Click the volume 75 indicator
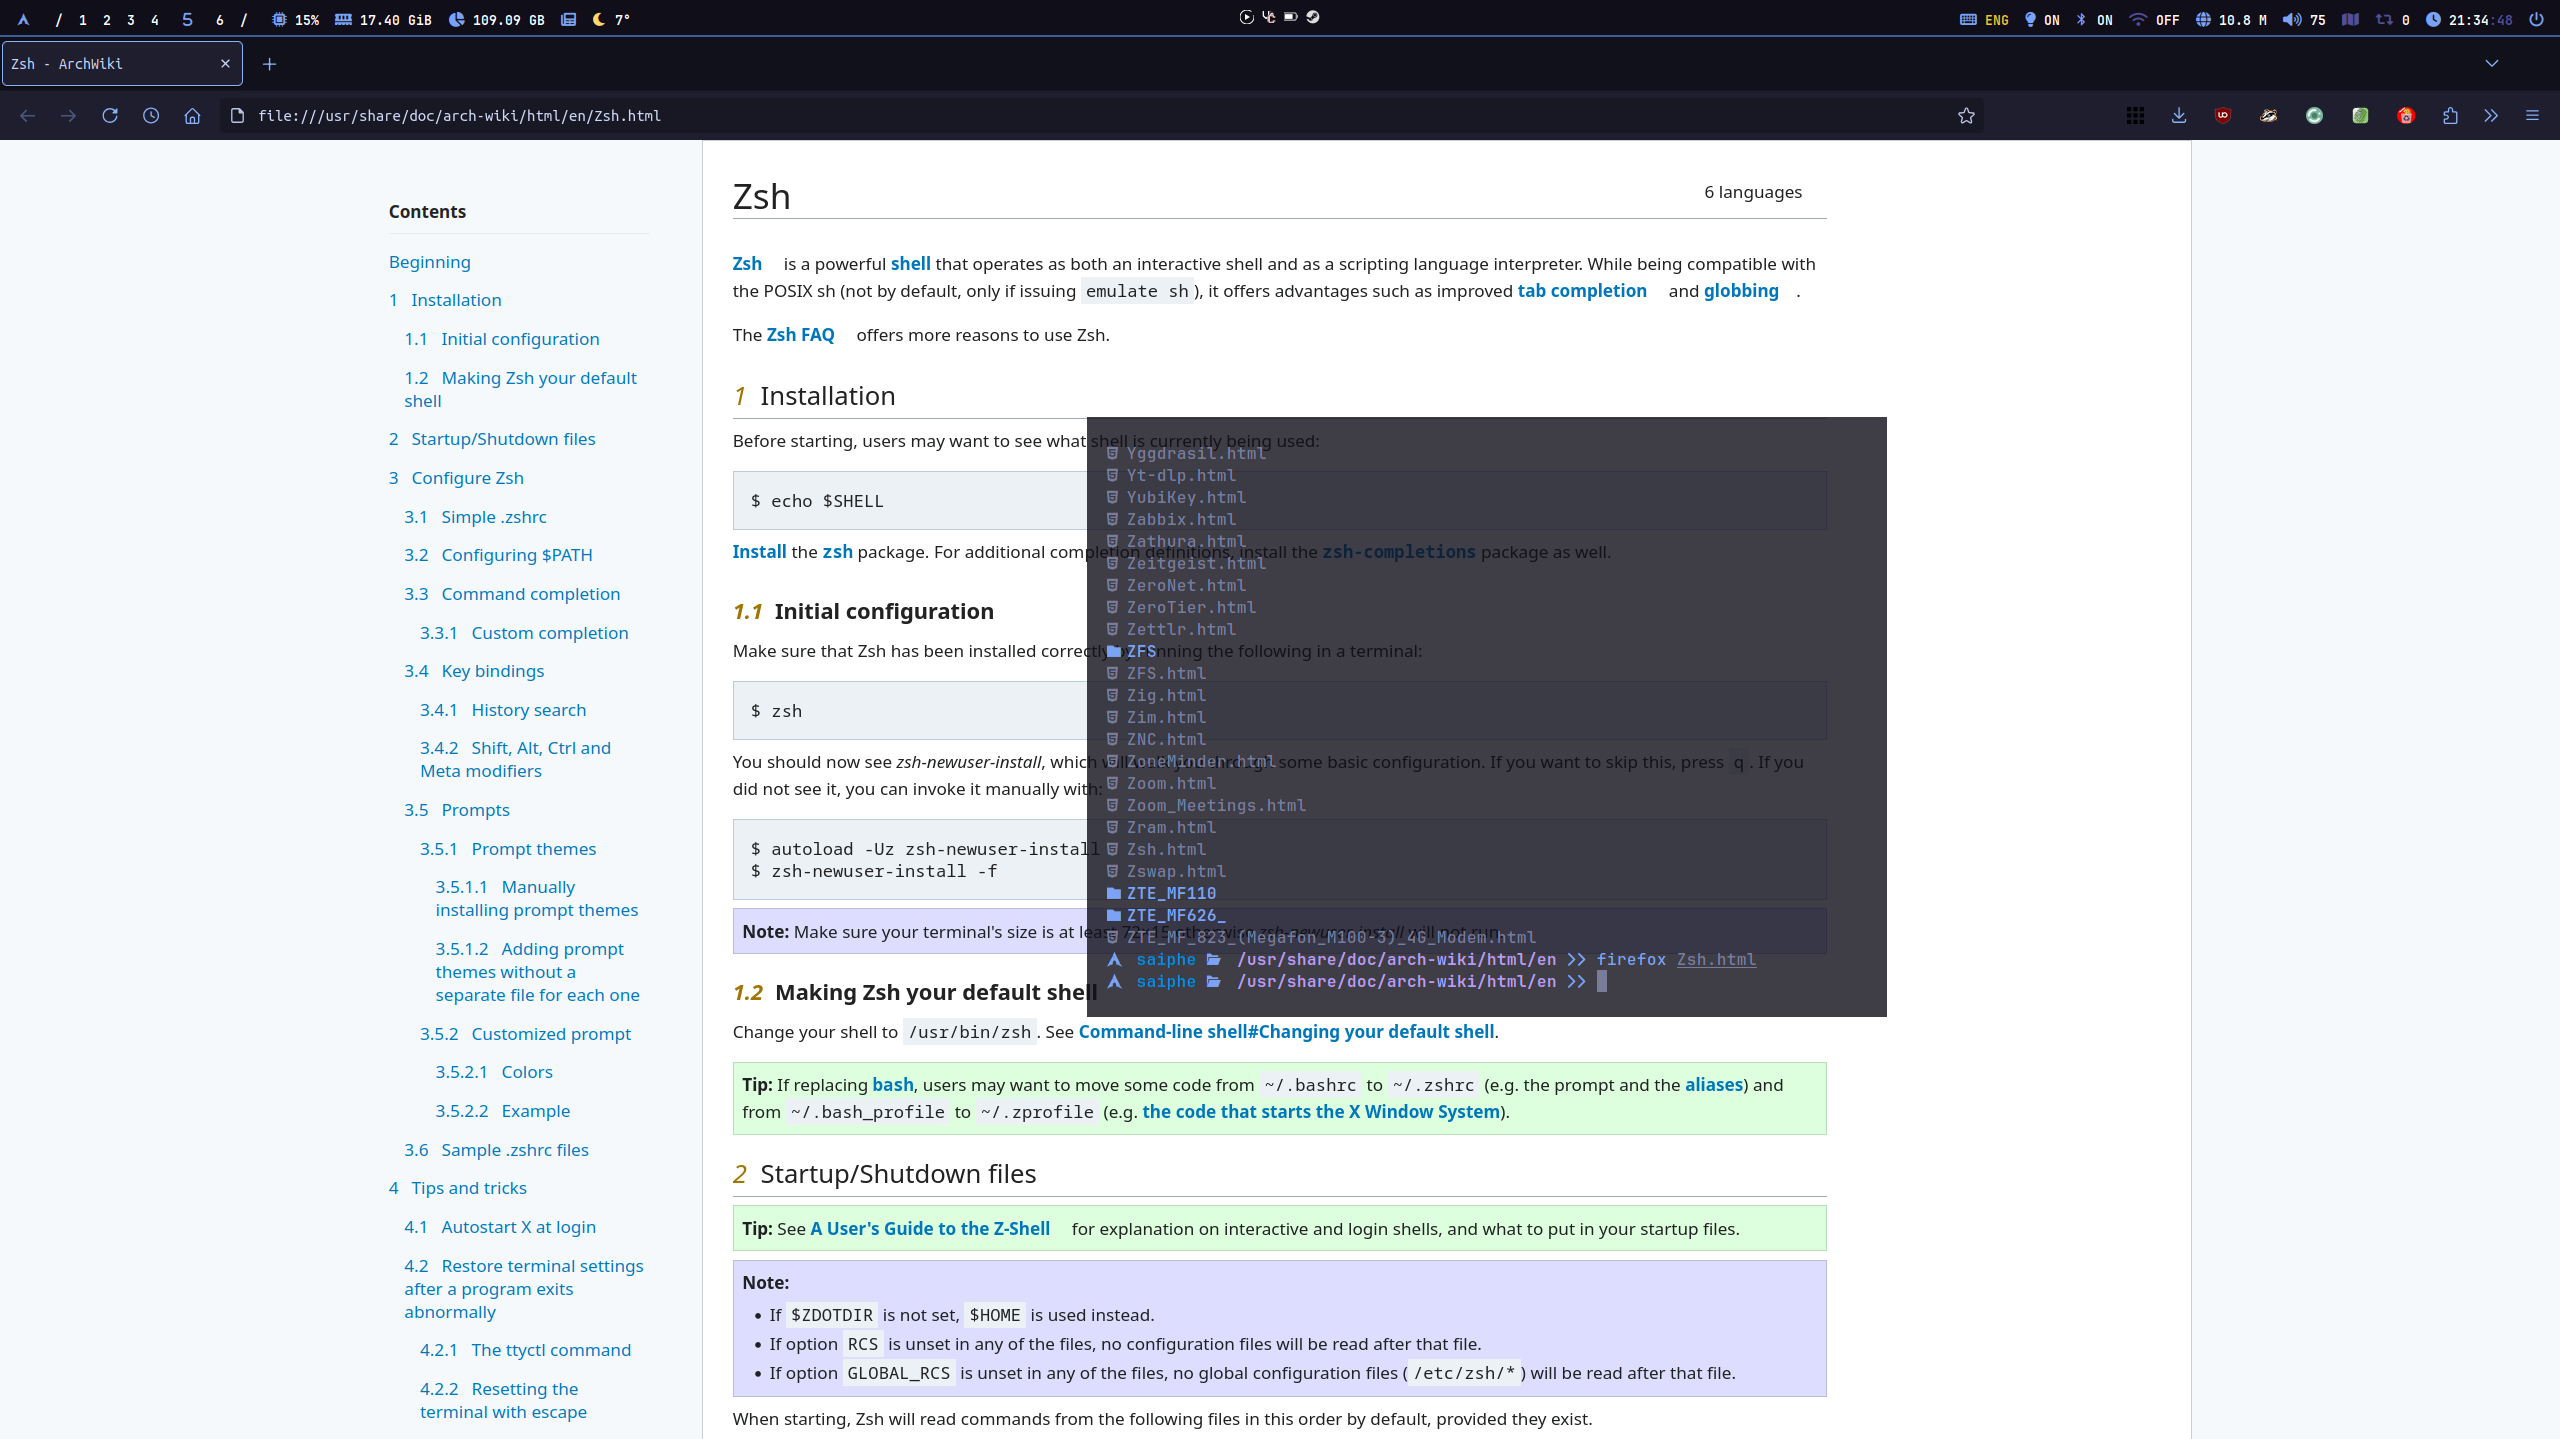This screenshot has width=2560, height=1439. [x=2305, y=19]
